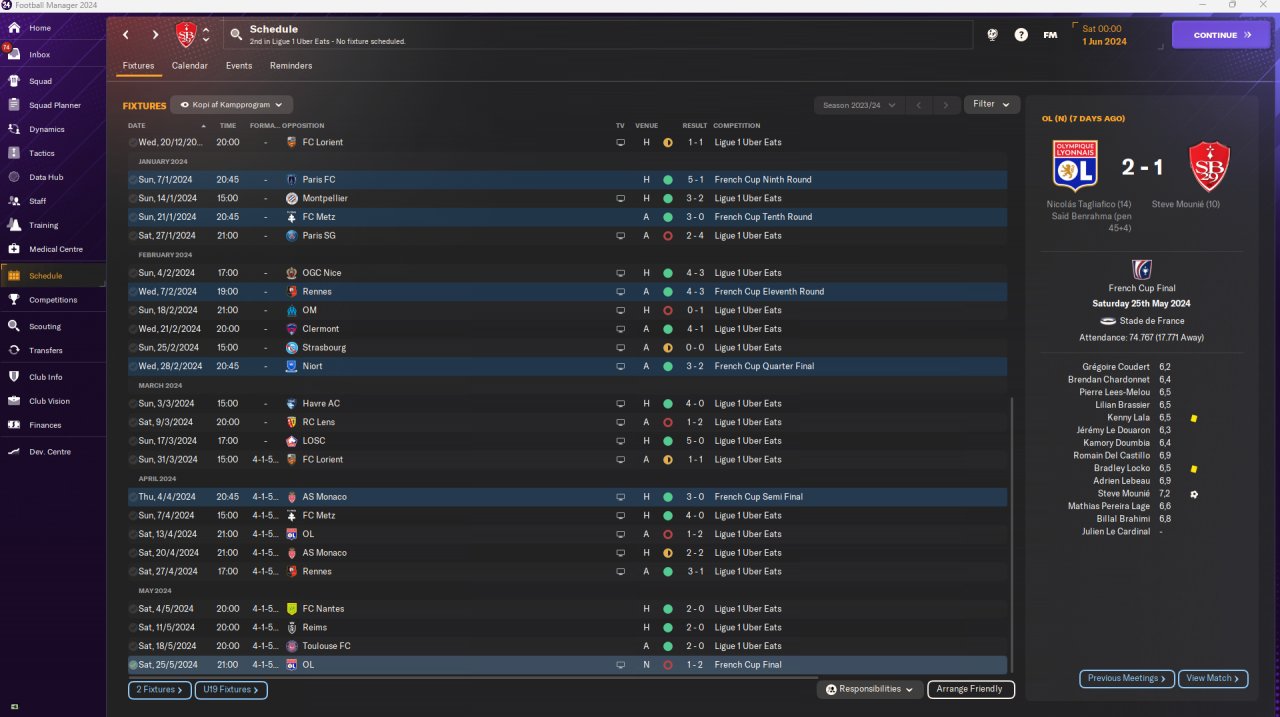Open Kenny Lala in the ratings list
Screen dimensions: 1280x717
tap(1129, 418)
